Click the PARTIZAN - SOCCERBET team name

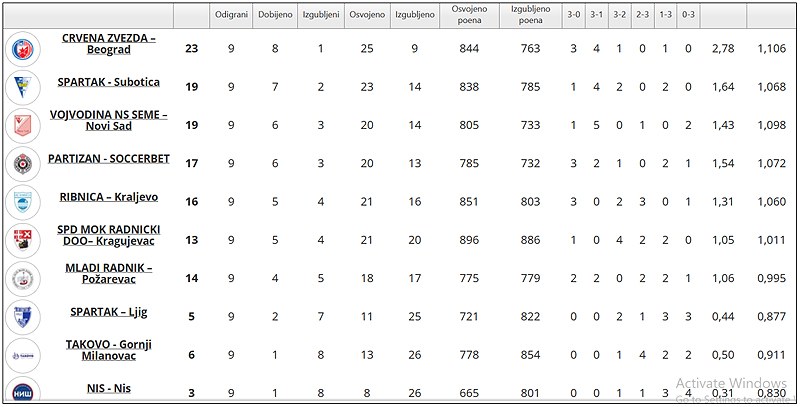109,159
